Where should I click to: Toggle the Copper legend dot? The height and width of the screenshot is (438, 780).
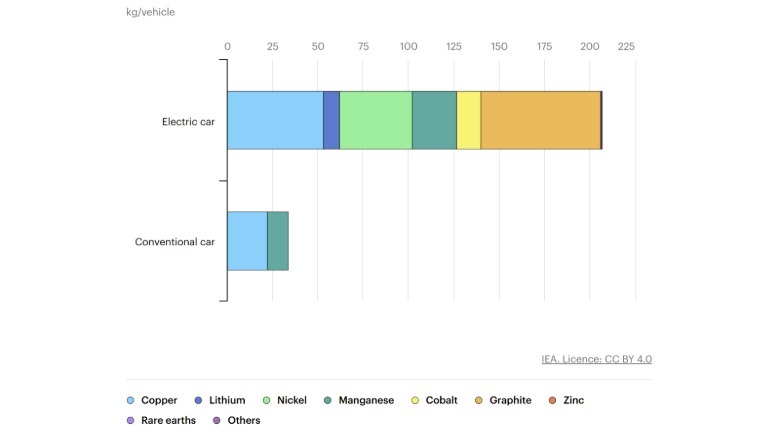[x=131, y=400]
